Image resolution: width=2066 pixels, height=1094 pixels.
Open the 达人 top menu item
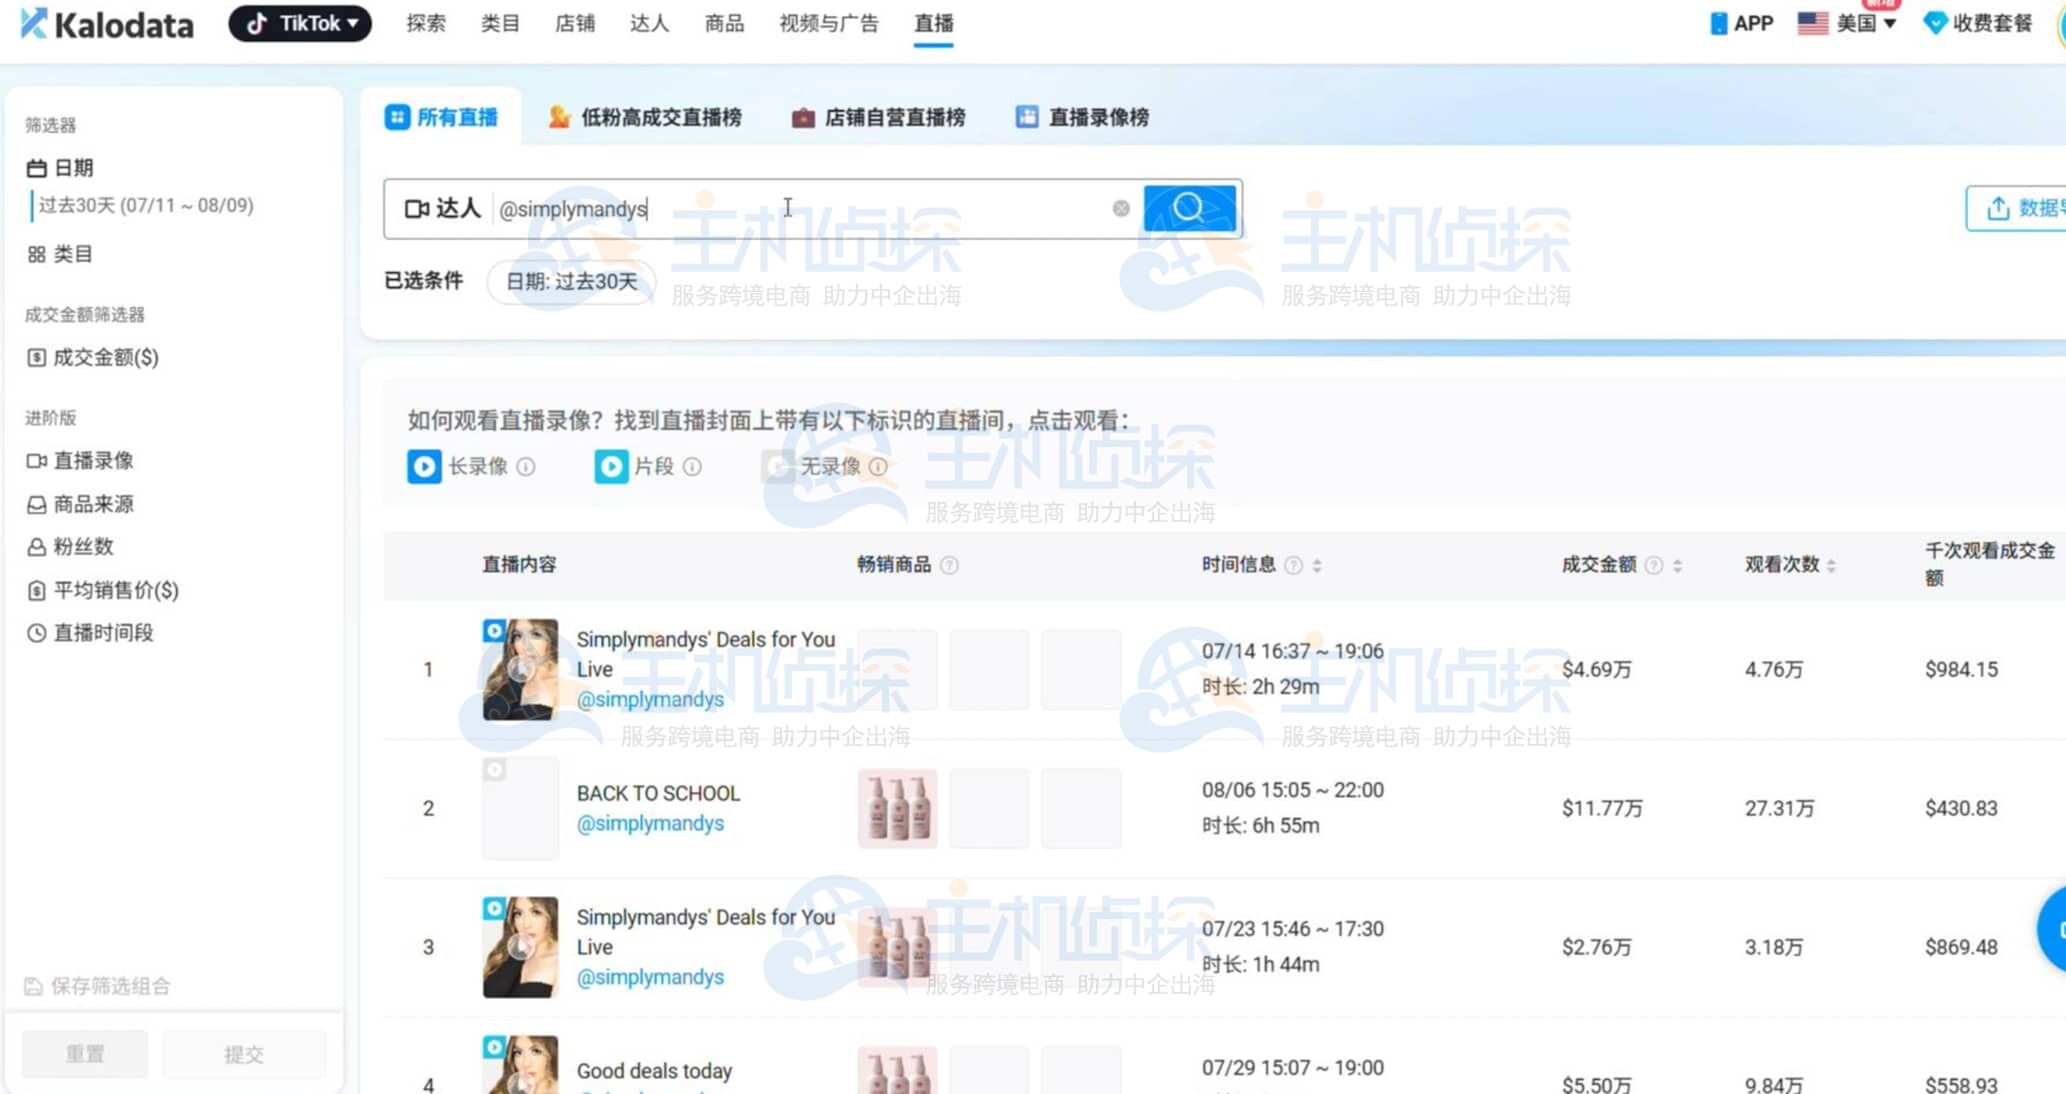coord(649,23)
